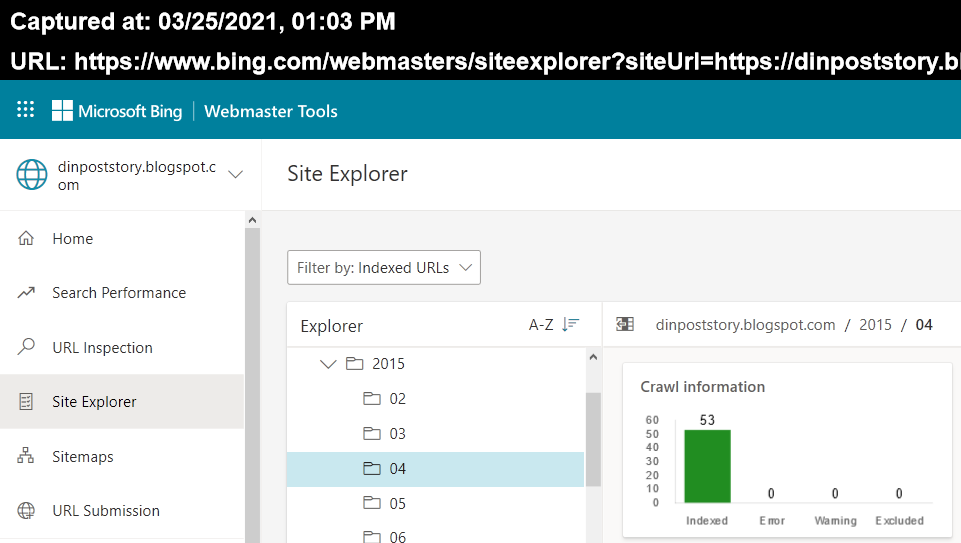Click the Home house icon
This screenshot has width=961, height=543.
tap(26, 238)
